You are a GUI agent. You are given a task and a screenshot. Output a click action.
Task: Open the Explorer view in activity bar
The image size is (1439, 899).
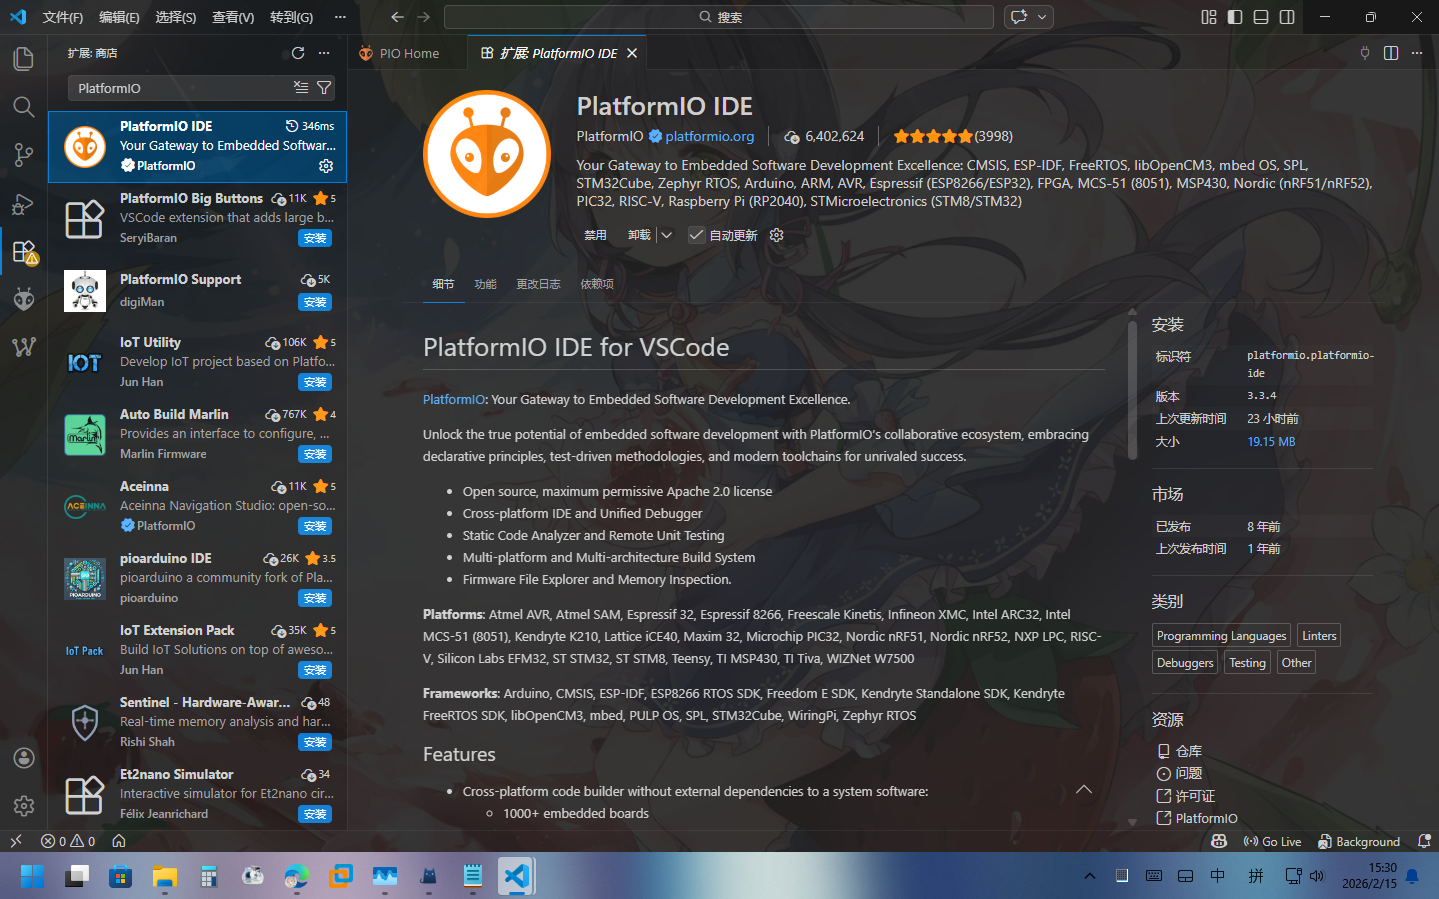coord(23,59)
